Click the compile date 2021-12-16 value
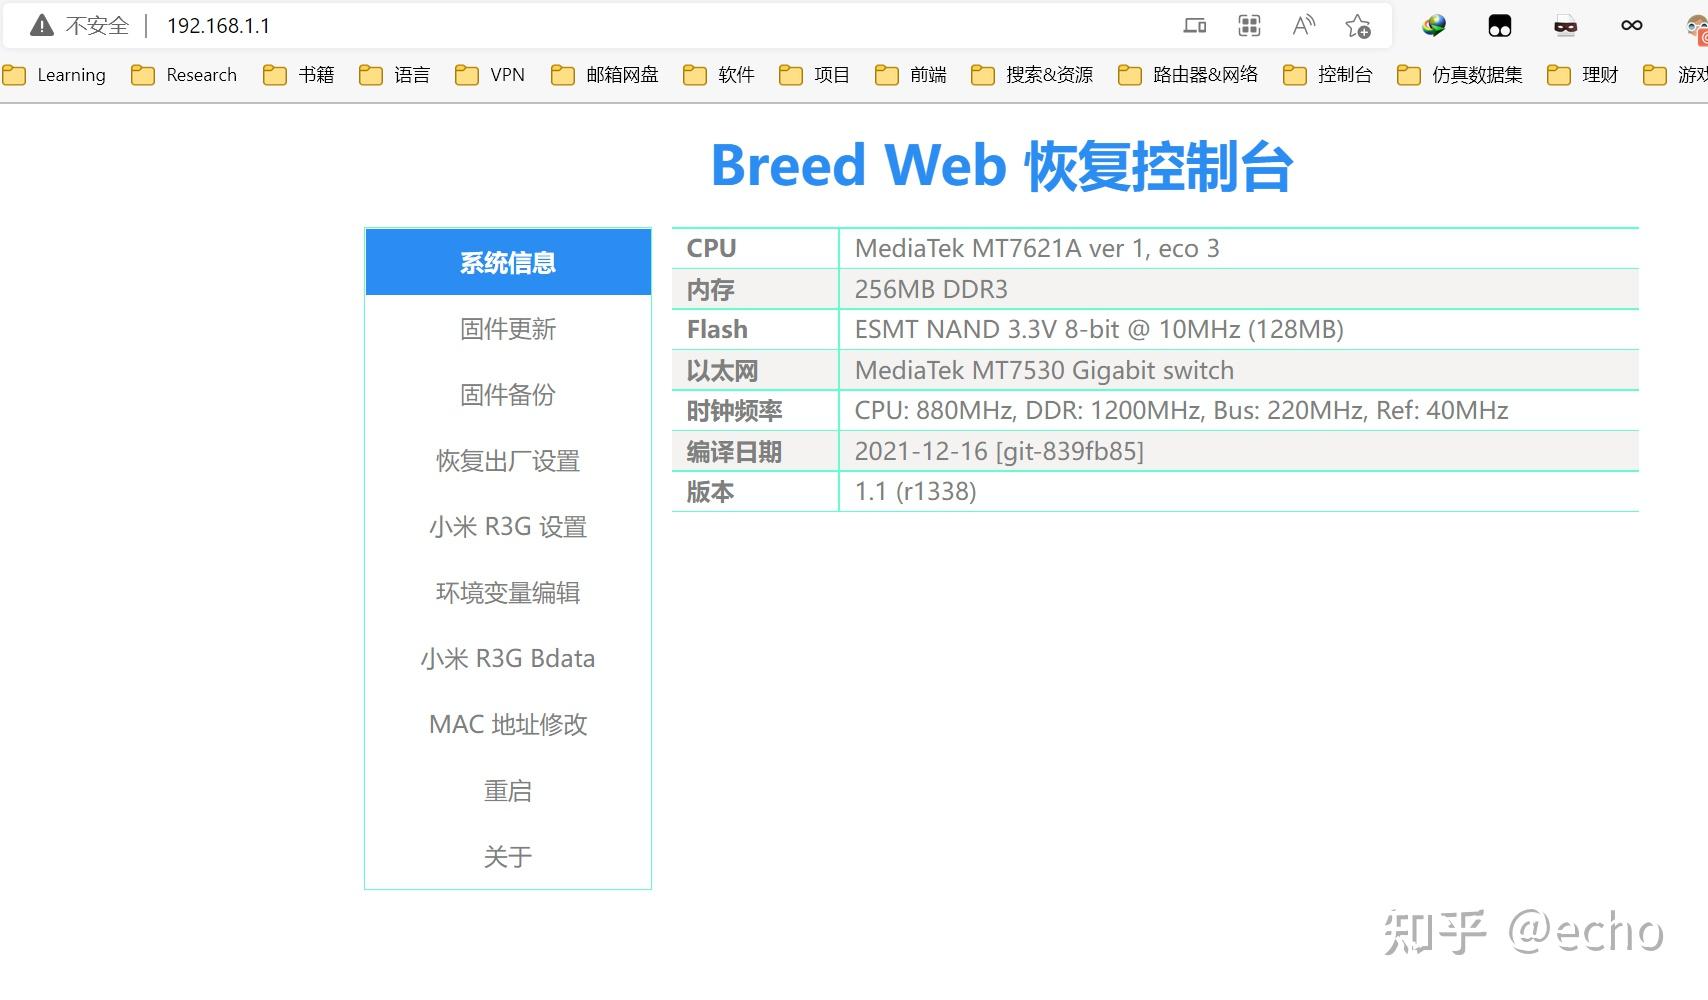 (999, 452)
